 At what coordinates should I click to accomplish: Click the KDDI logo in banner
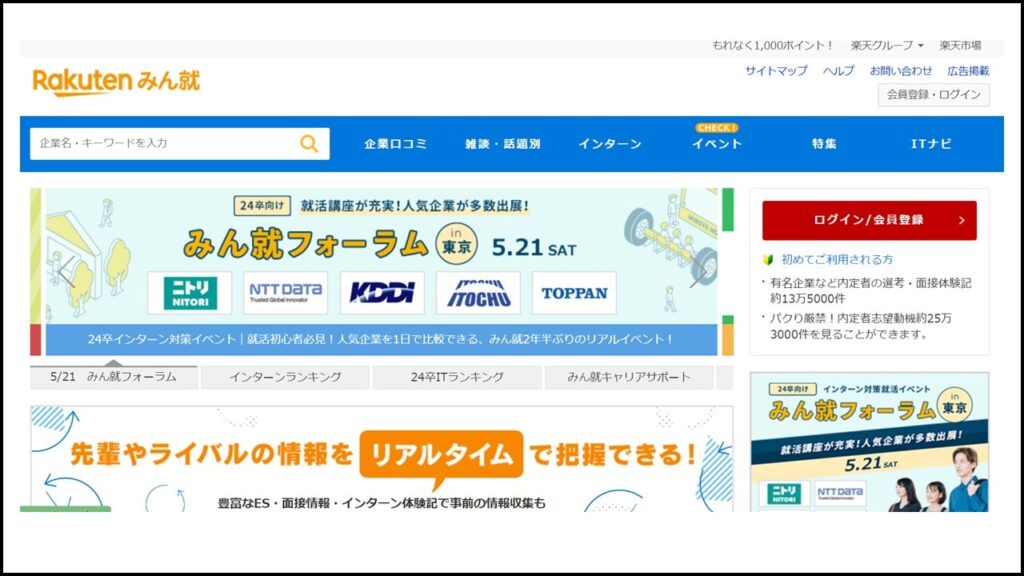[382, 293]
